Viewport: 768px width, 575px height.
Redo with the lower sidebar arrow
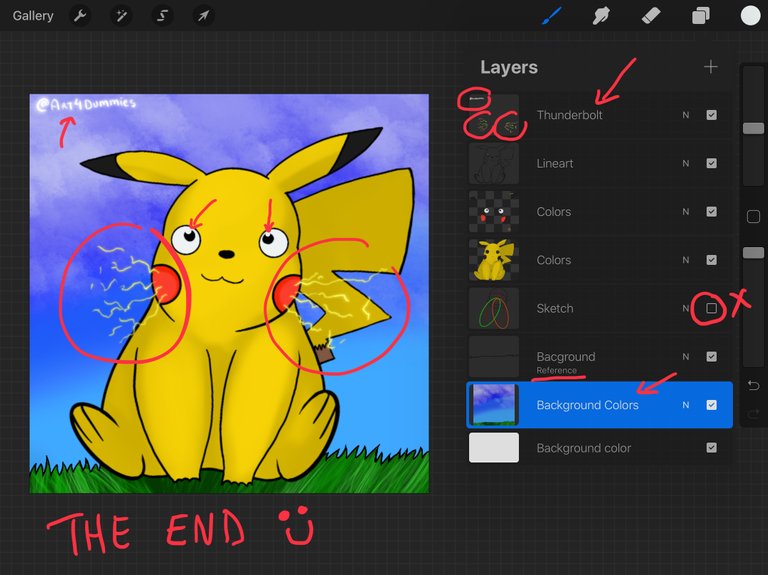tap(753, 415)
